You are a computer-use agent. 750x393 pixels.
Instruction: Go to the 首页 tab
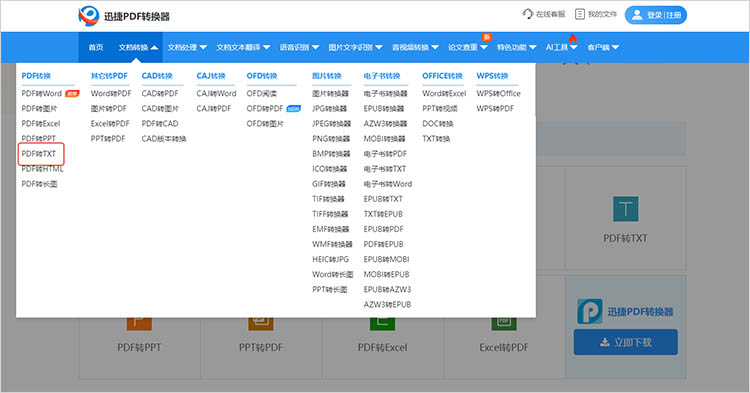[96, 47]
